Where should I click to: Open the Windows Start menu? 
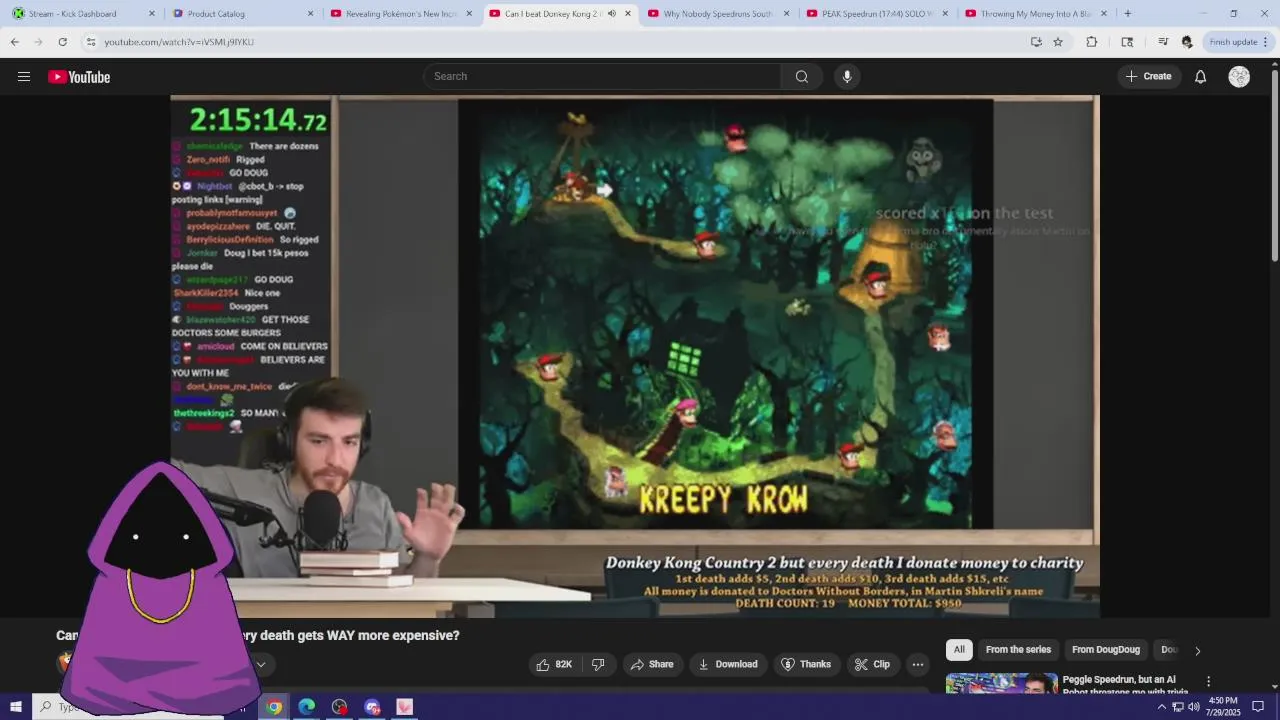15,707
